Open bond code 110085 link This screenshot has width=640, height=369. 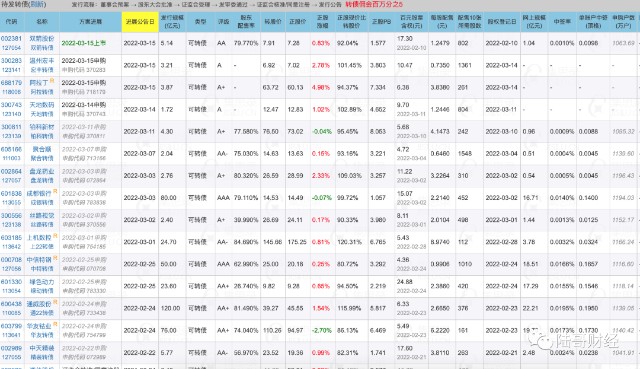[x=11, y=313]
